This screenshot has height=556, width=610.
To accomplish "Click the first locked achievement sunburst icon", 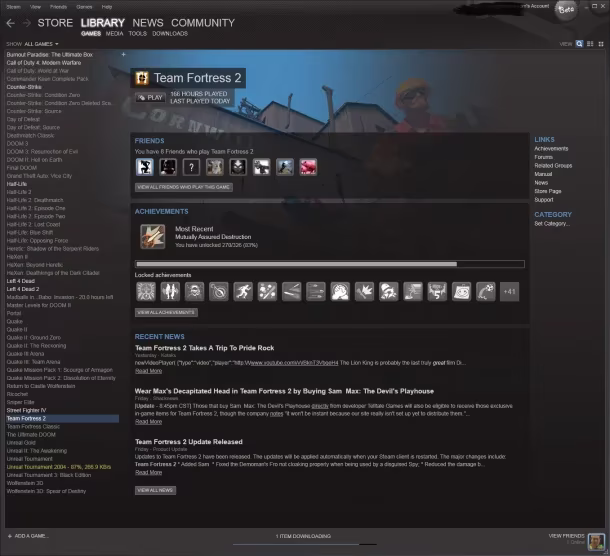I will (146, 292).
